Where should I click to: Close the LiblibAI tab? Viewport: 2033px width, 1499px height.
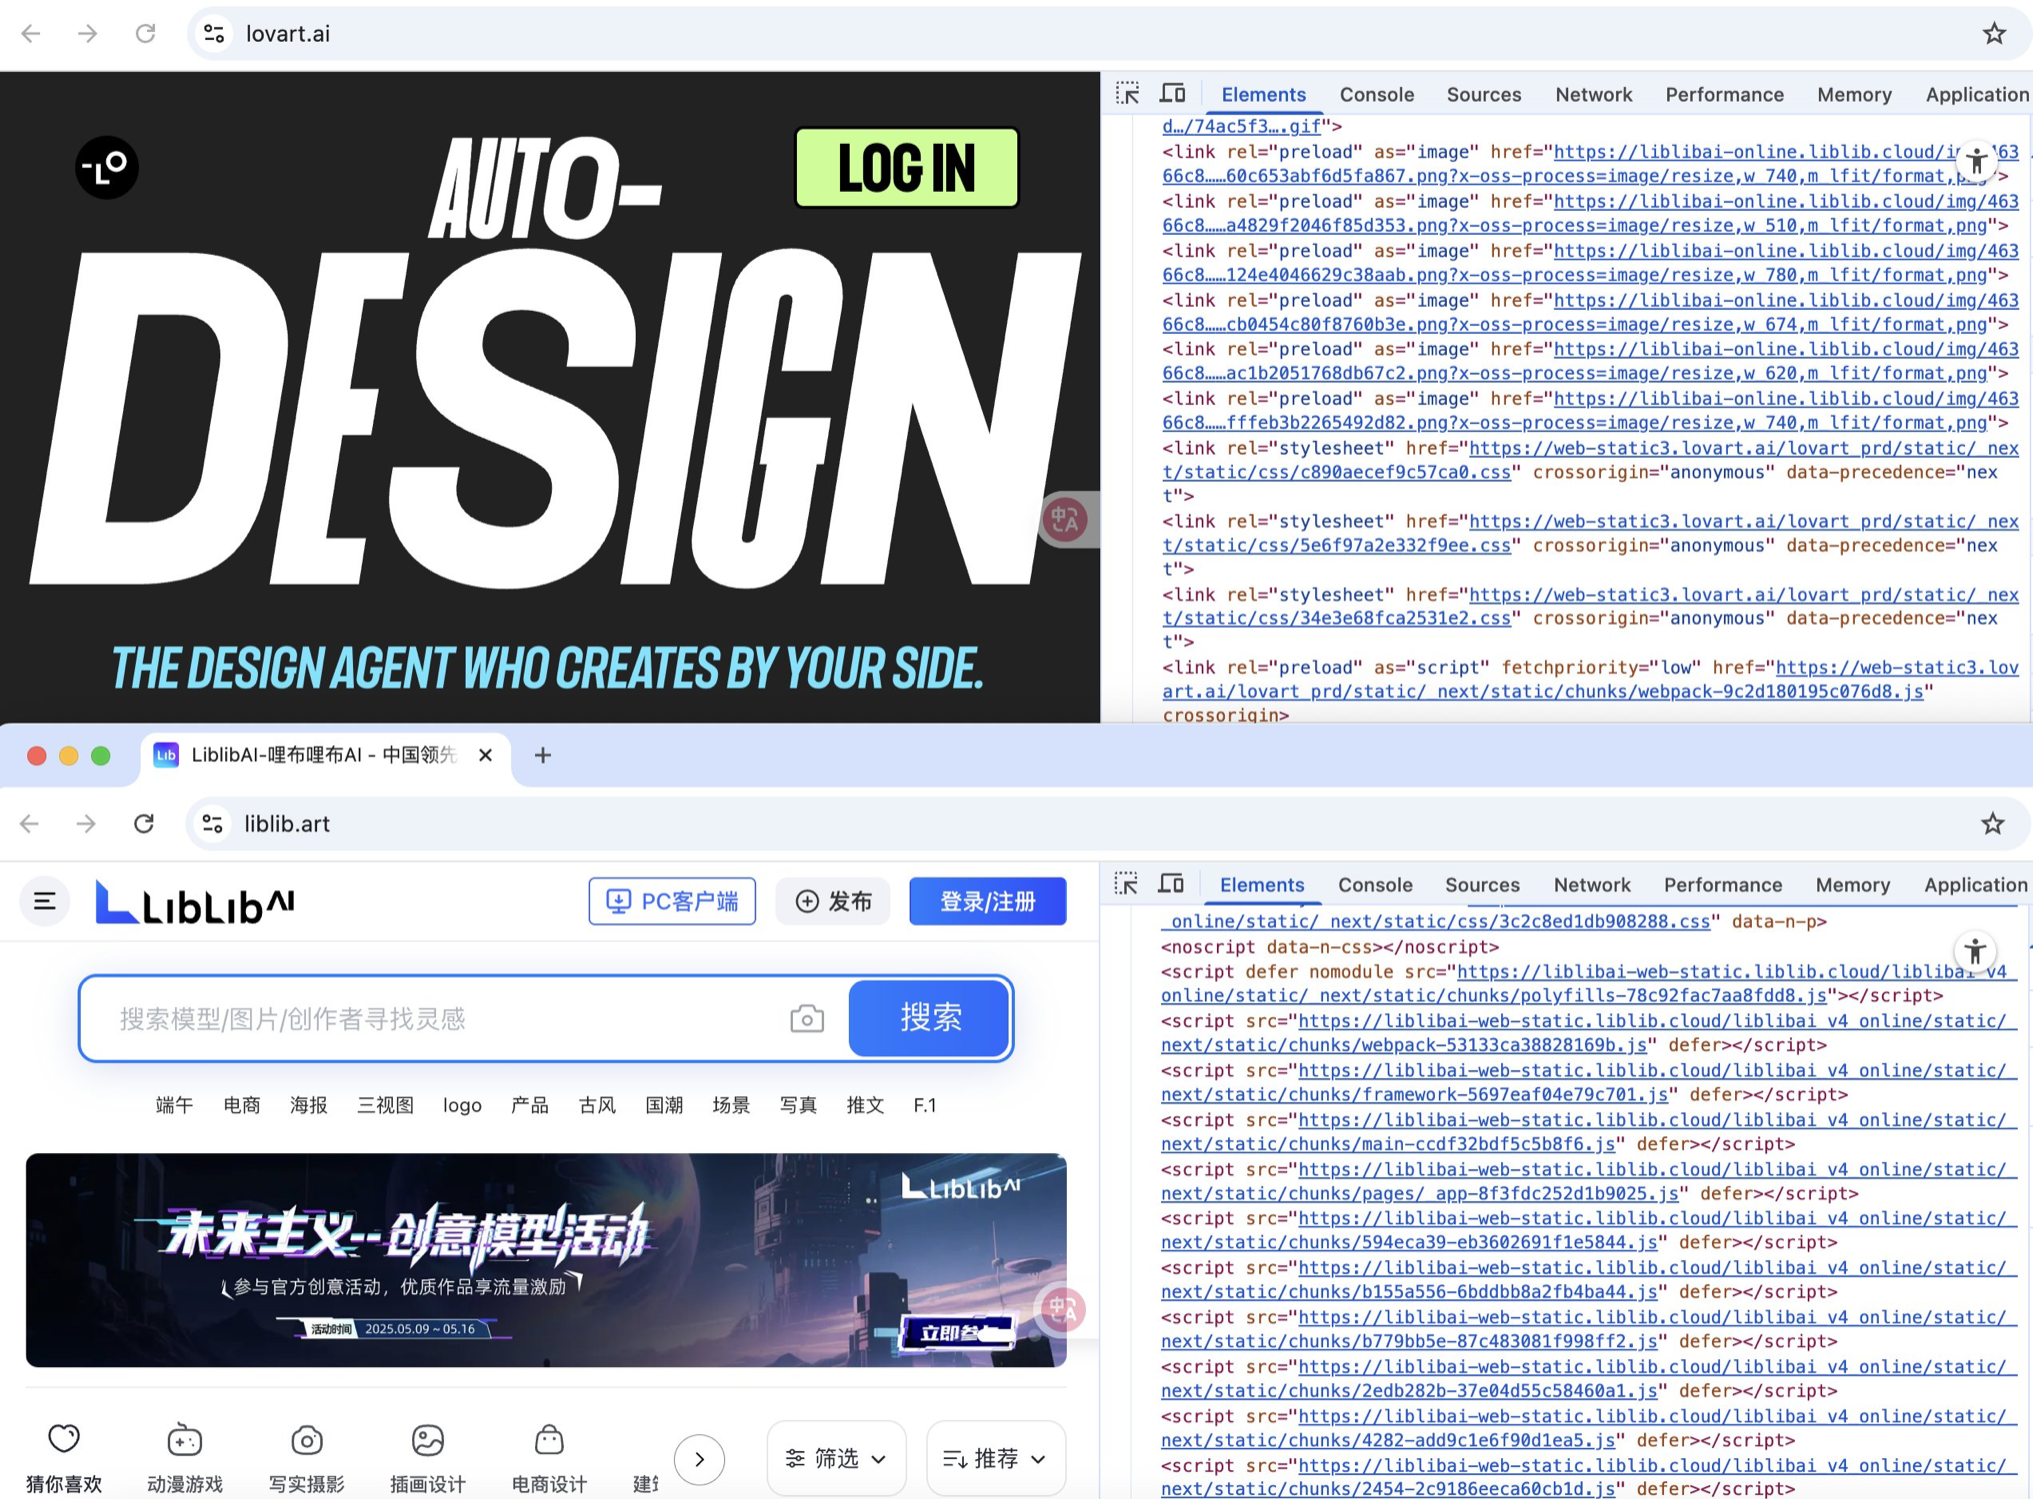pyautogui.click(x=485, y=755)
